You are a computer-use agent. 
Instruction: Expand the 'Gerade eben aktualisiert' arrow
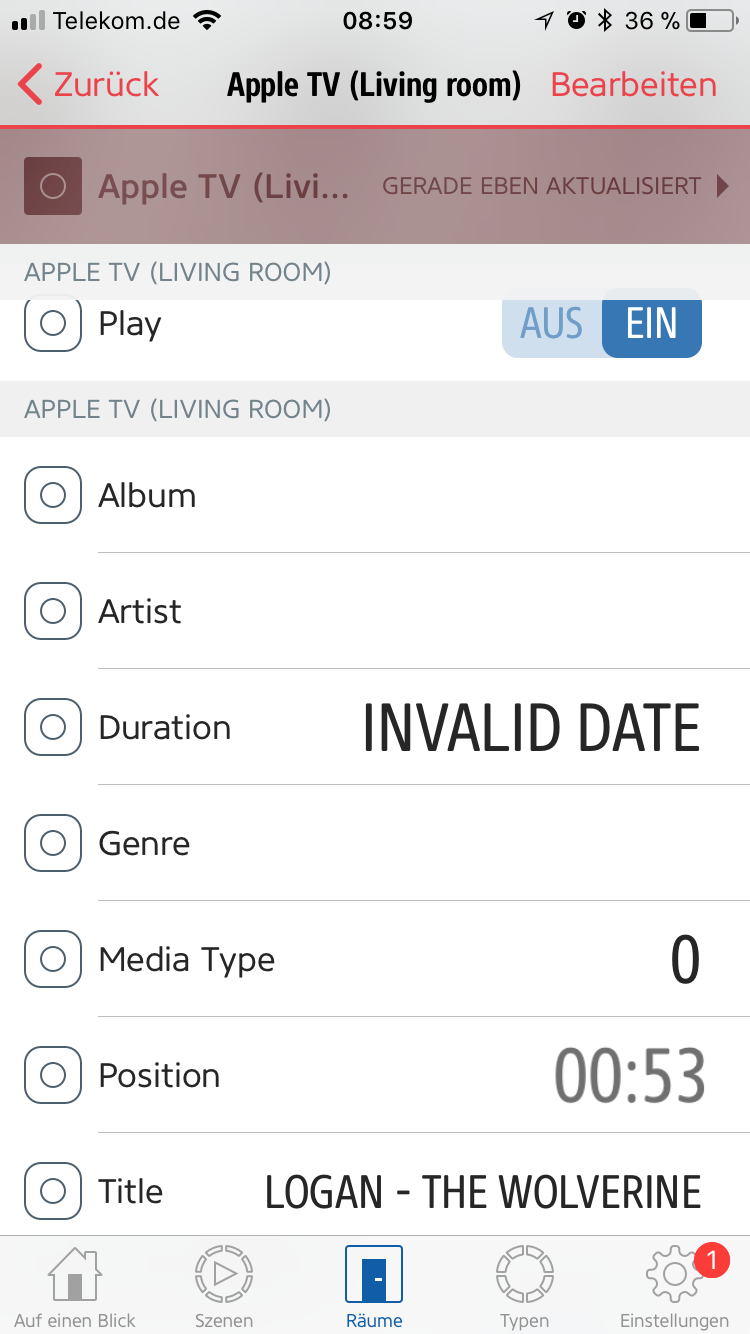723,186
